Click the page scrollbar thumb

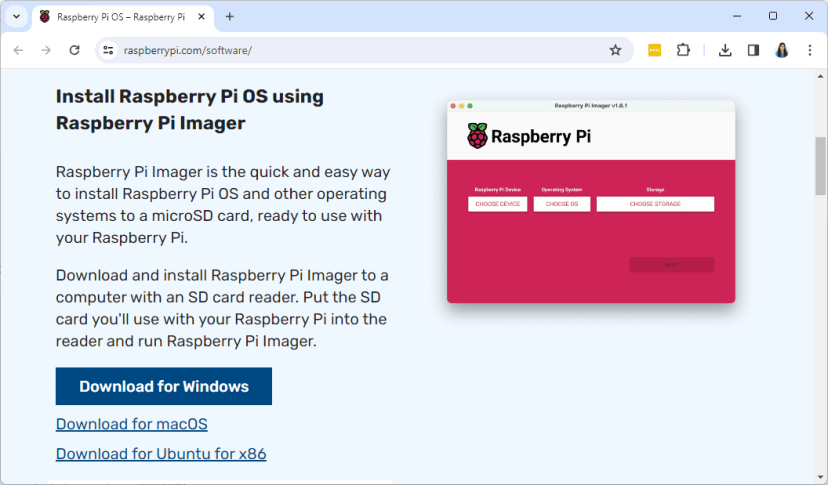click(x=820, y=166)
